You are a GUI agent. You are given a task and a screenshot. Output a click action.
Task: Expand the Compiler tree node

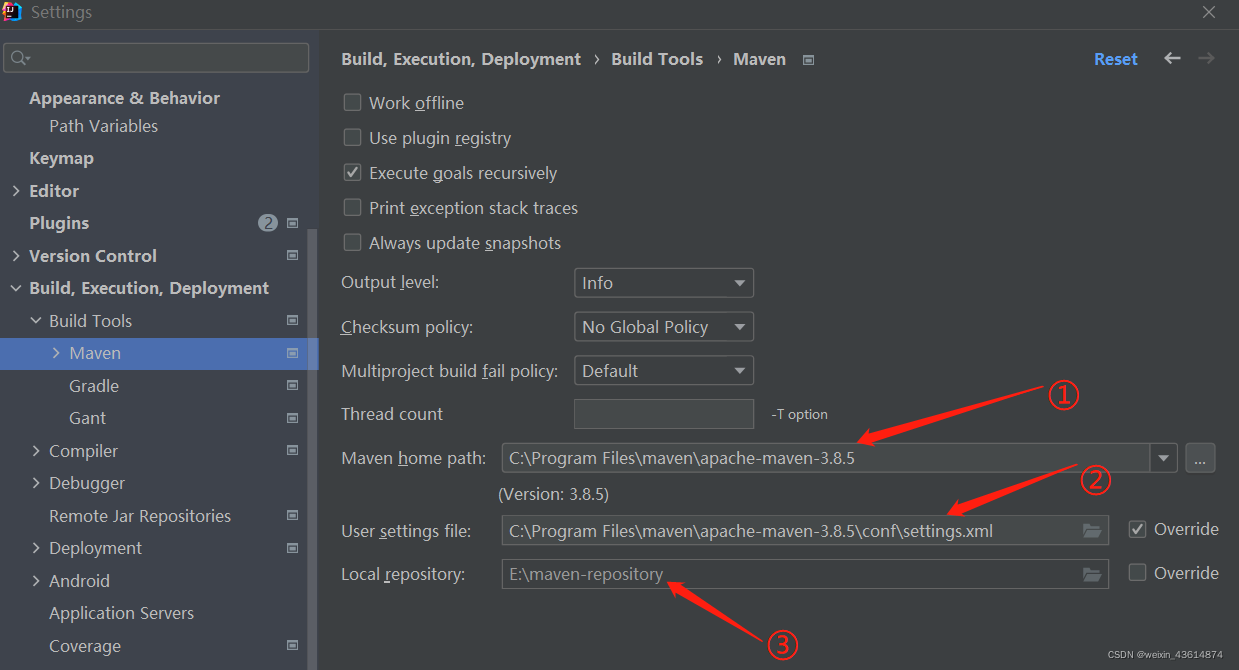[x=36, y=451]
